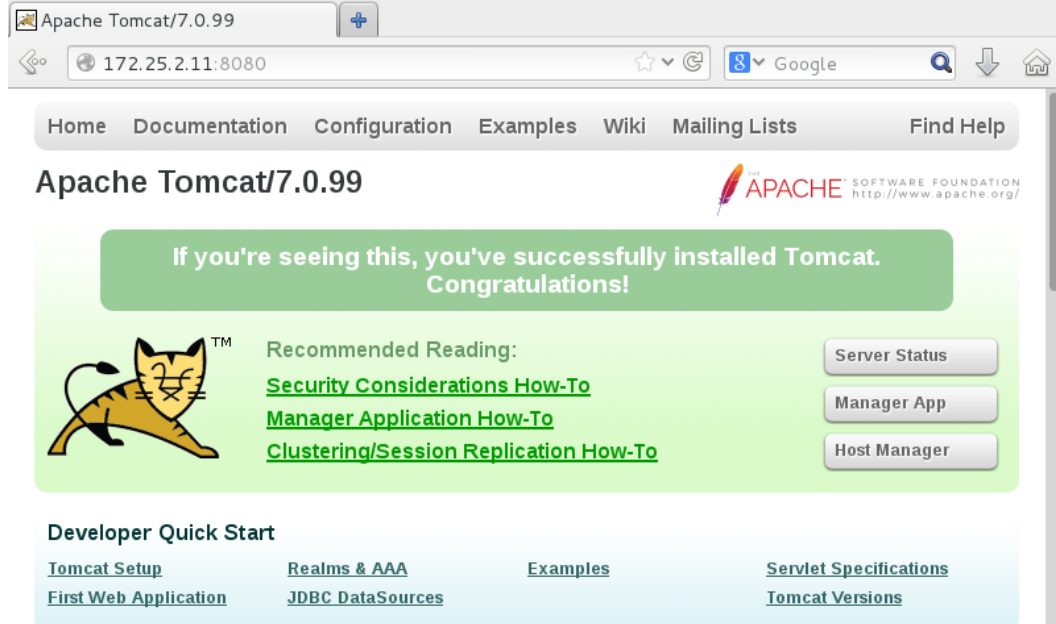Open the Configuration navigation item
The image size is (1056, 624).
(383, 127)
